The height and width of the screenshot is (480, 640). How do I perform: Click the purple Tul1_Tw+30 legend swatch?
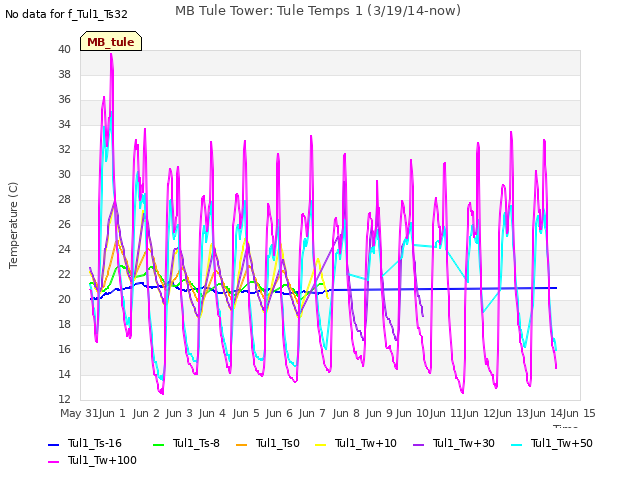coord(418,444)
